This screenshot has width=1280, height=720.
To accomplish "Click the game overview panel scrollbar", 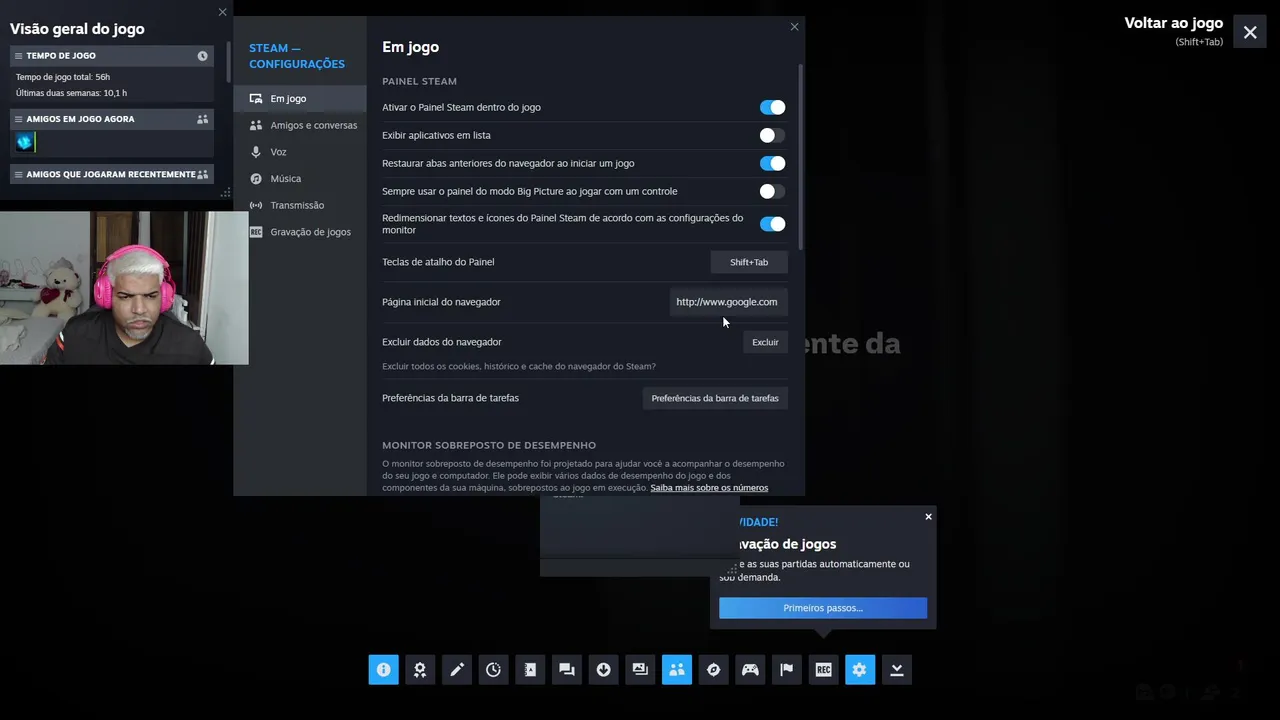I will pos(228,60).
